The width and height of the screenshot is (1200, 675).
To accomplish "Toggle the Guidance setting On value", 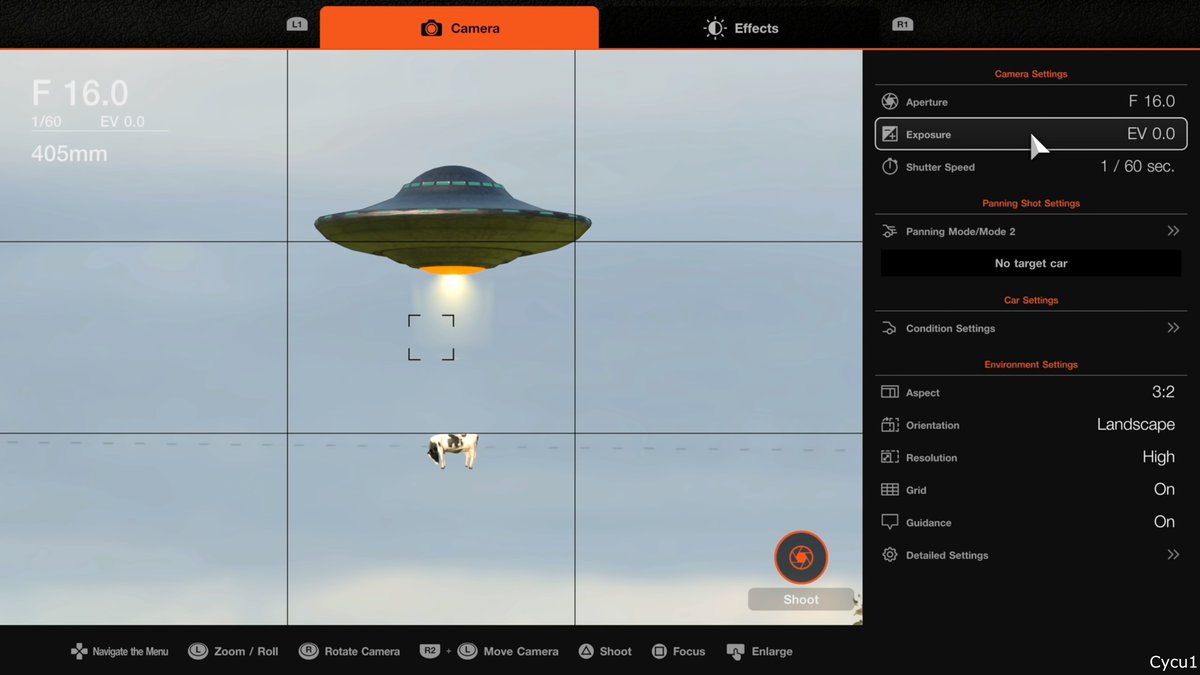I will pyautogui.click(x=1164, y=522).
